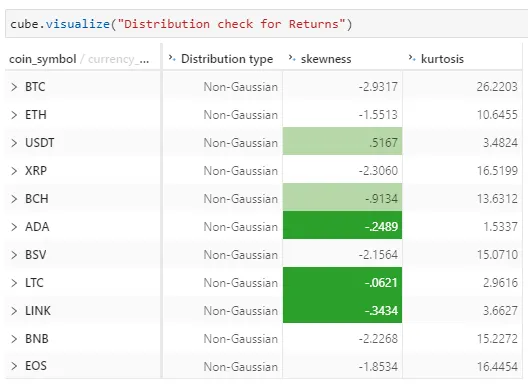Expand the XRP coin row
This screenshot has height=387, width=528.
14,171
